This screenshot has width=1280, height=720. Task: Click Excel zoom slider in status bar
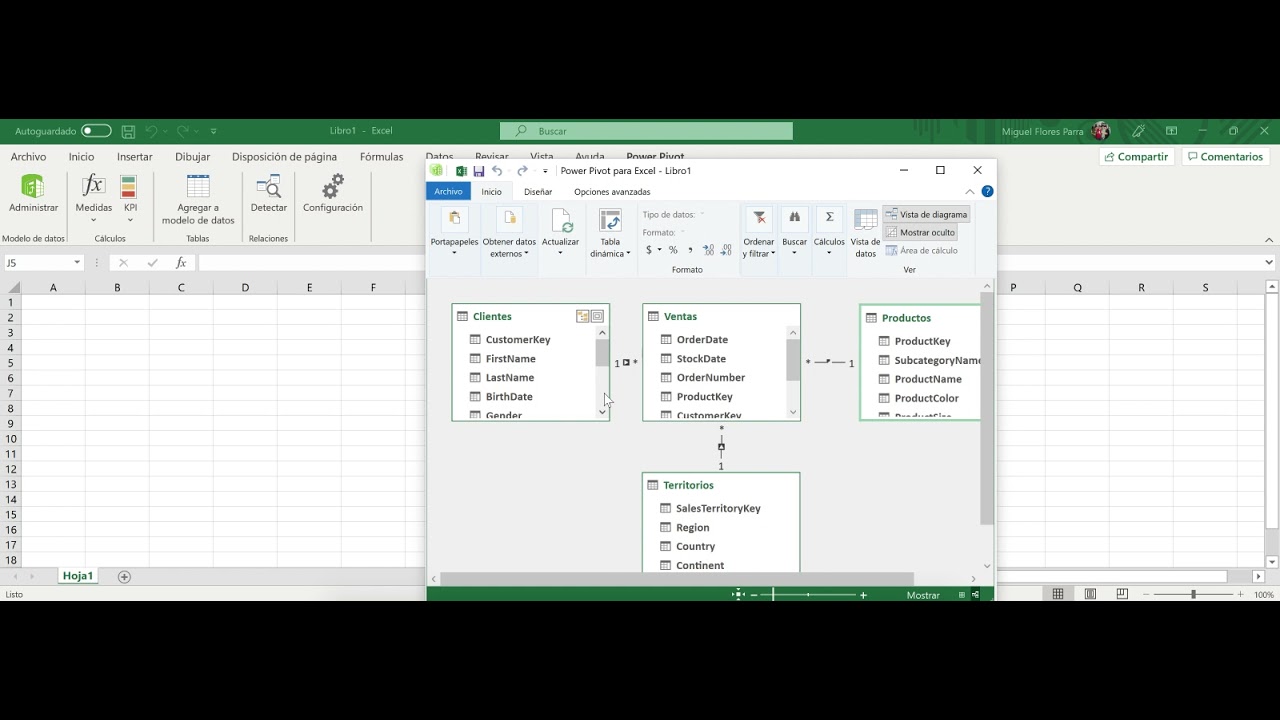[1193, 594]
